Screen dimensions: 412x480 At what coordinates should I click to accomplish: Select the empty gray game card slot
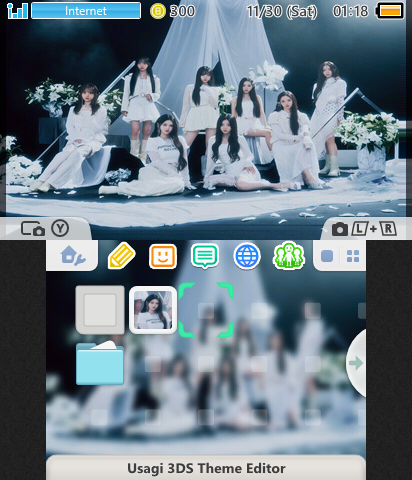(x=100, y=310)
